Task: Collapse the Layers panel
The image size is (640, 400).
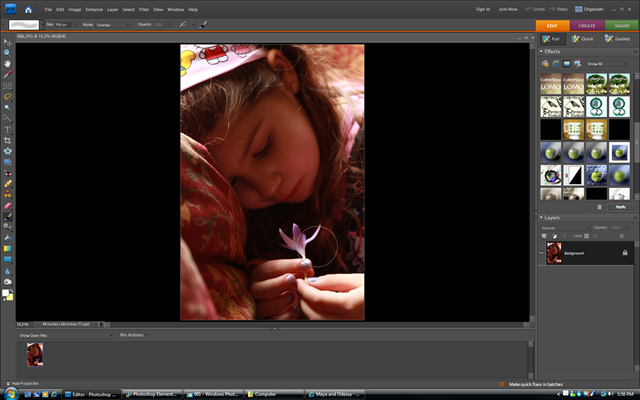Action: [541, 218]
